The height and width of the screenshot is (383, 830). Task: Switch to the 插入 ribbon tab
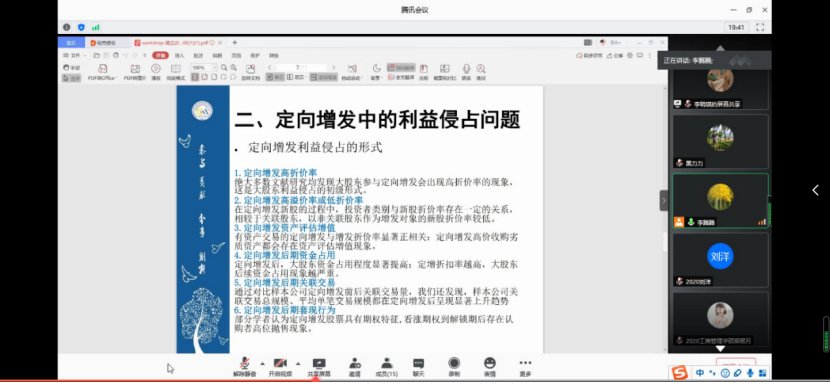tap(179, 56)
